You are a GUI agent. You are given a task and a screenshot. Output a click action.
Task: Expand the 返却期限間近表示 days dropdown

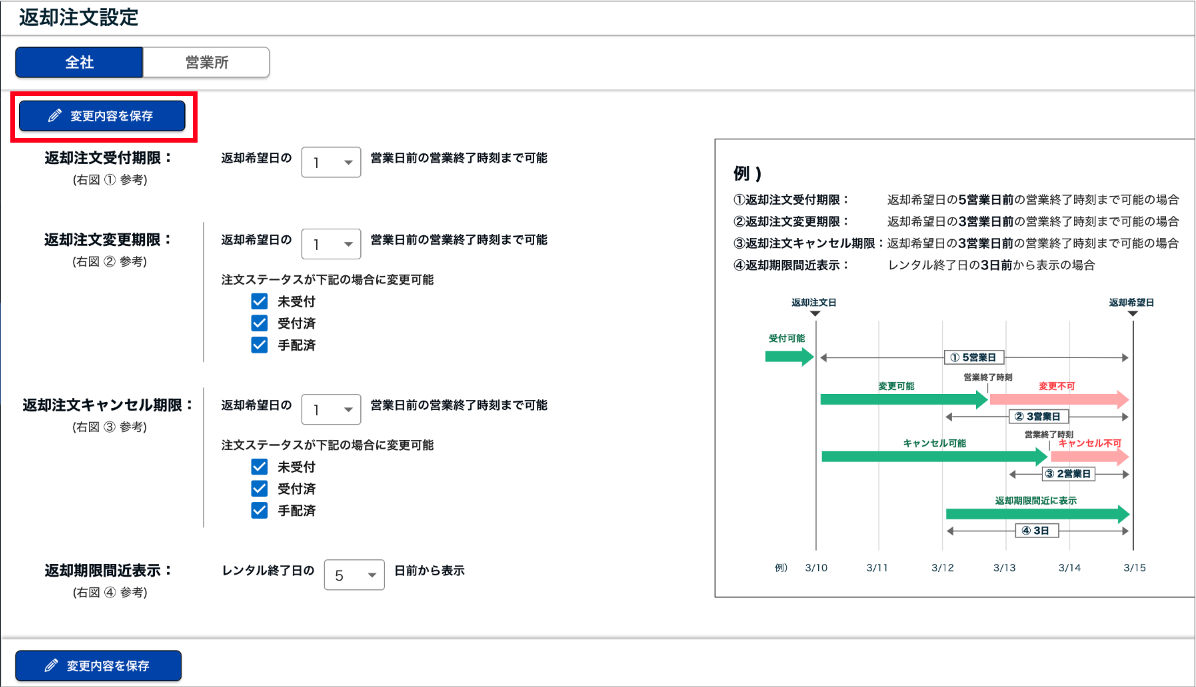point(354,575)
